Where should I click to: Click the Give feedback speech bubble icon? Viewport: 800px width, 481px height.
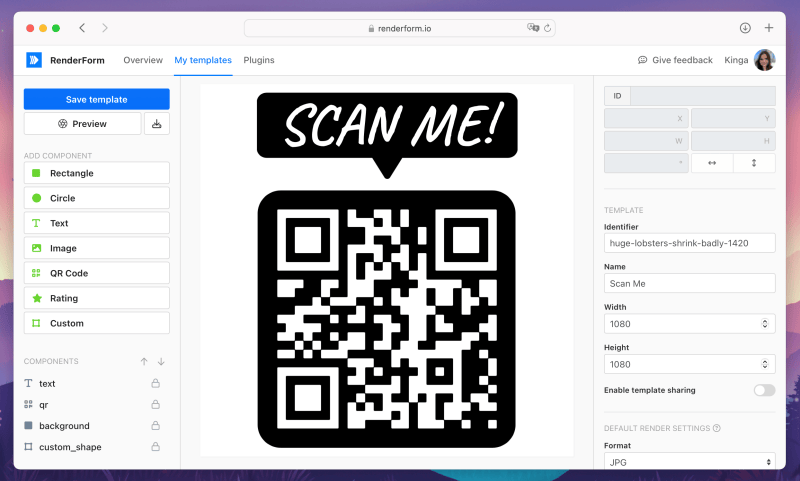coord(642,60)
